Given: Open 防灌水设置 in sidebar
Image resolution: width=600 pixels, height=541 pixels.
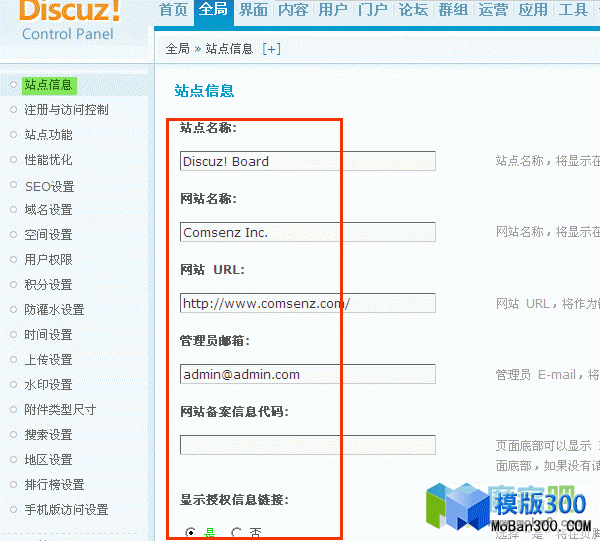Looking at the screenshot, I should pos(54,310).
